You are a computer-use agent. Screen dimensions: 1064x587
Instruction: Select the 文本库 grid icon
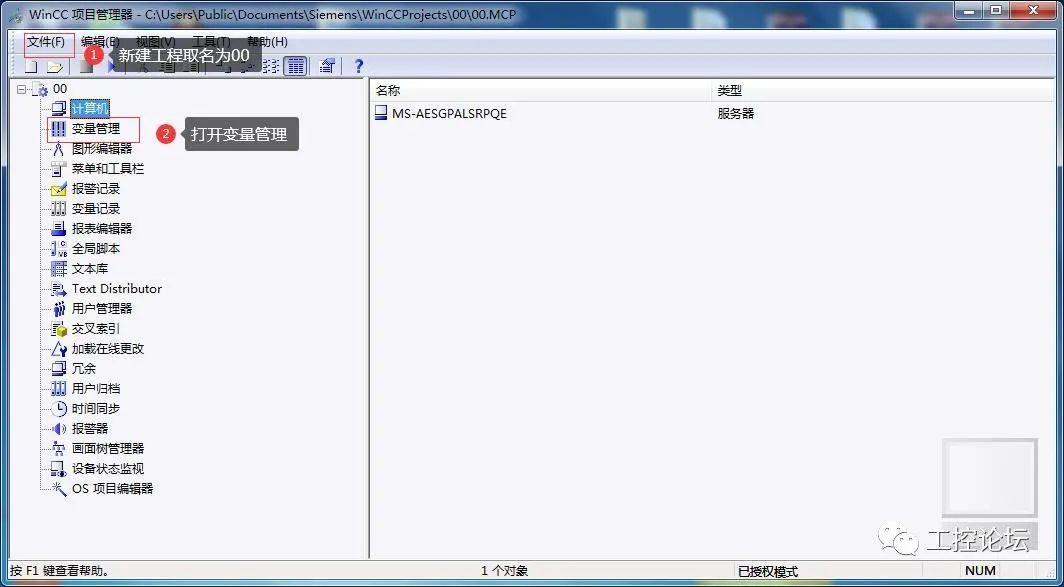click(60, 269)
